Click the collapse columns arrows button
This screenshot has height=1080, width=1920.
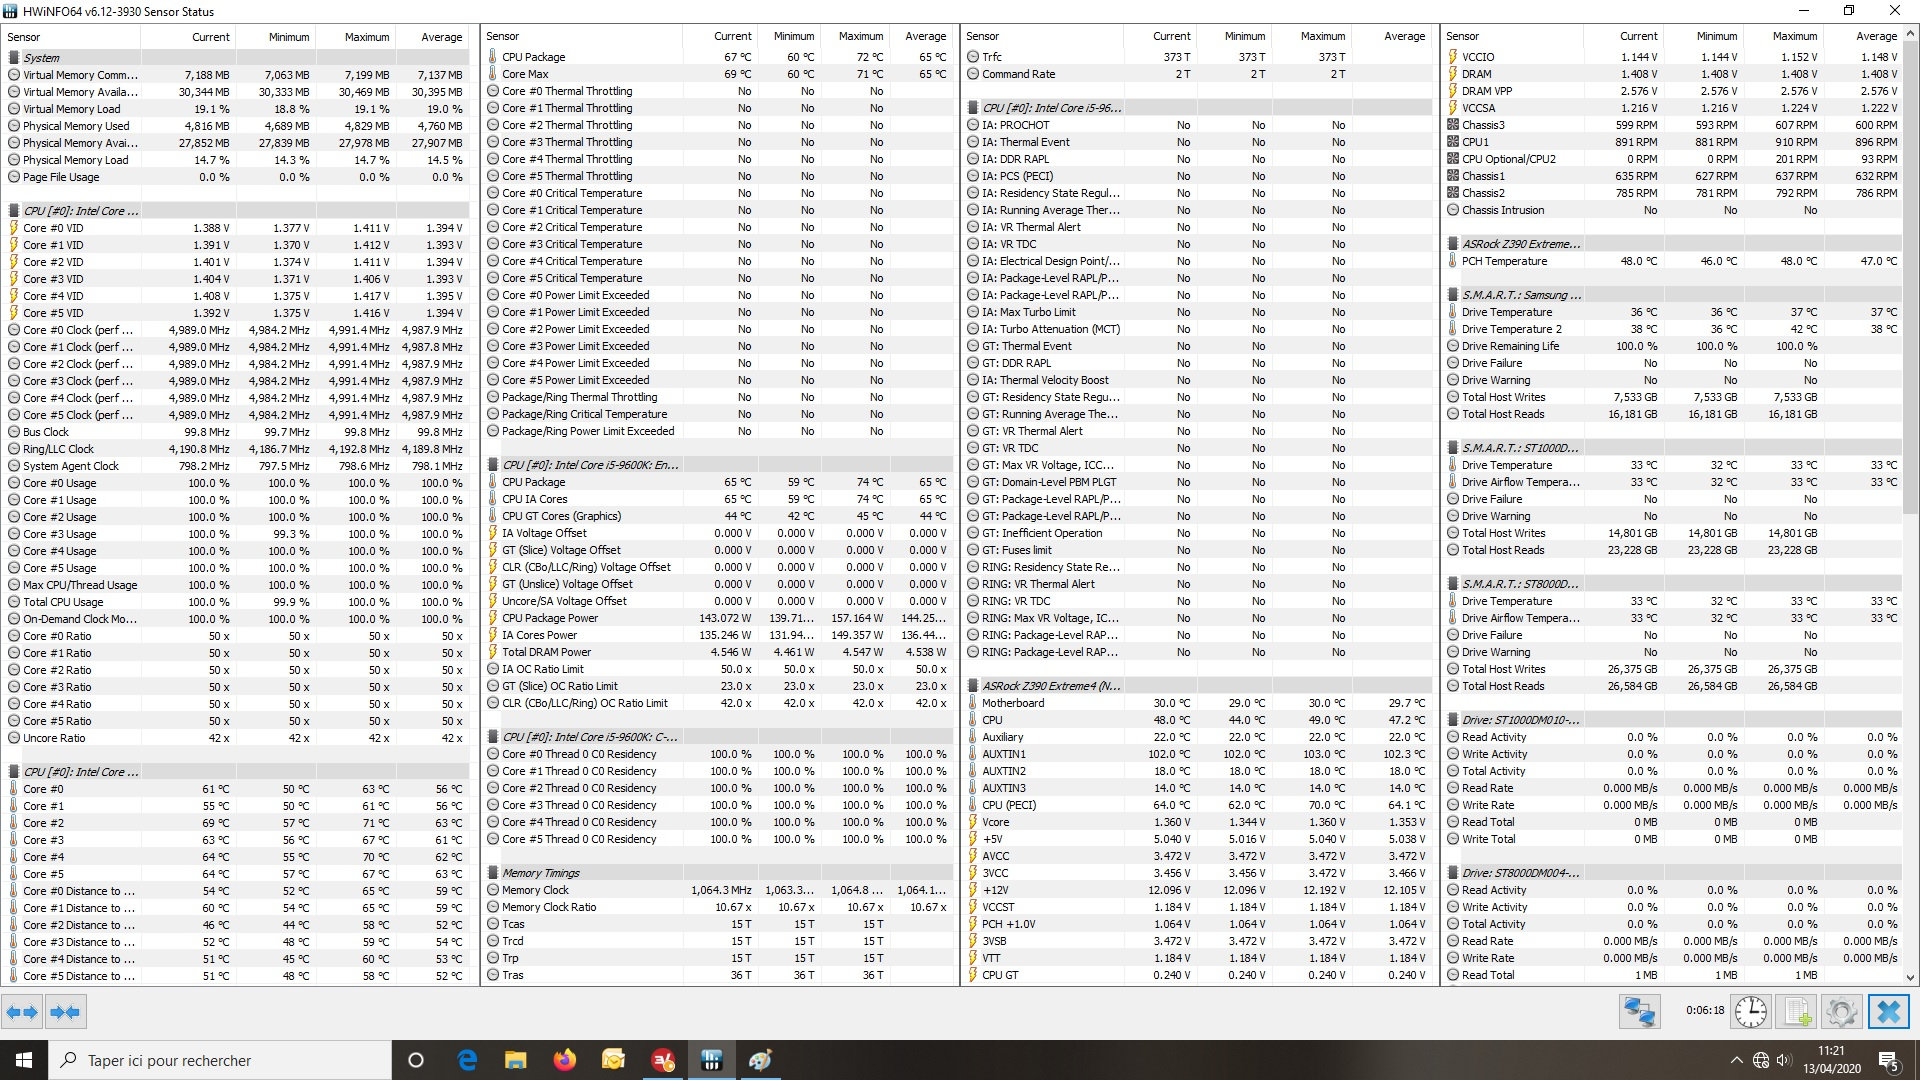pos(66,1012)
